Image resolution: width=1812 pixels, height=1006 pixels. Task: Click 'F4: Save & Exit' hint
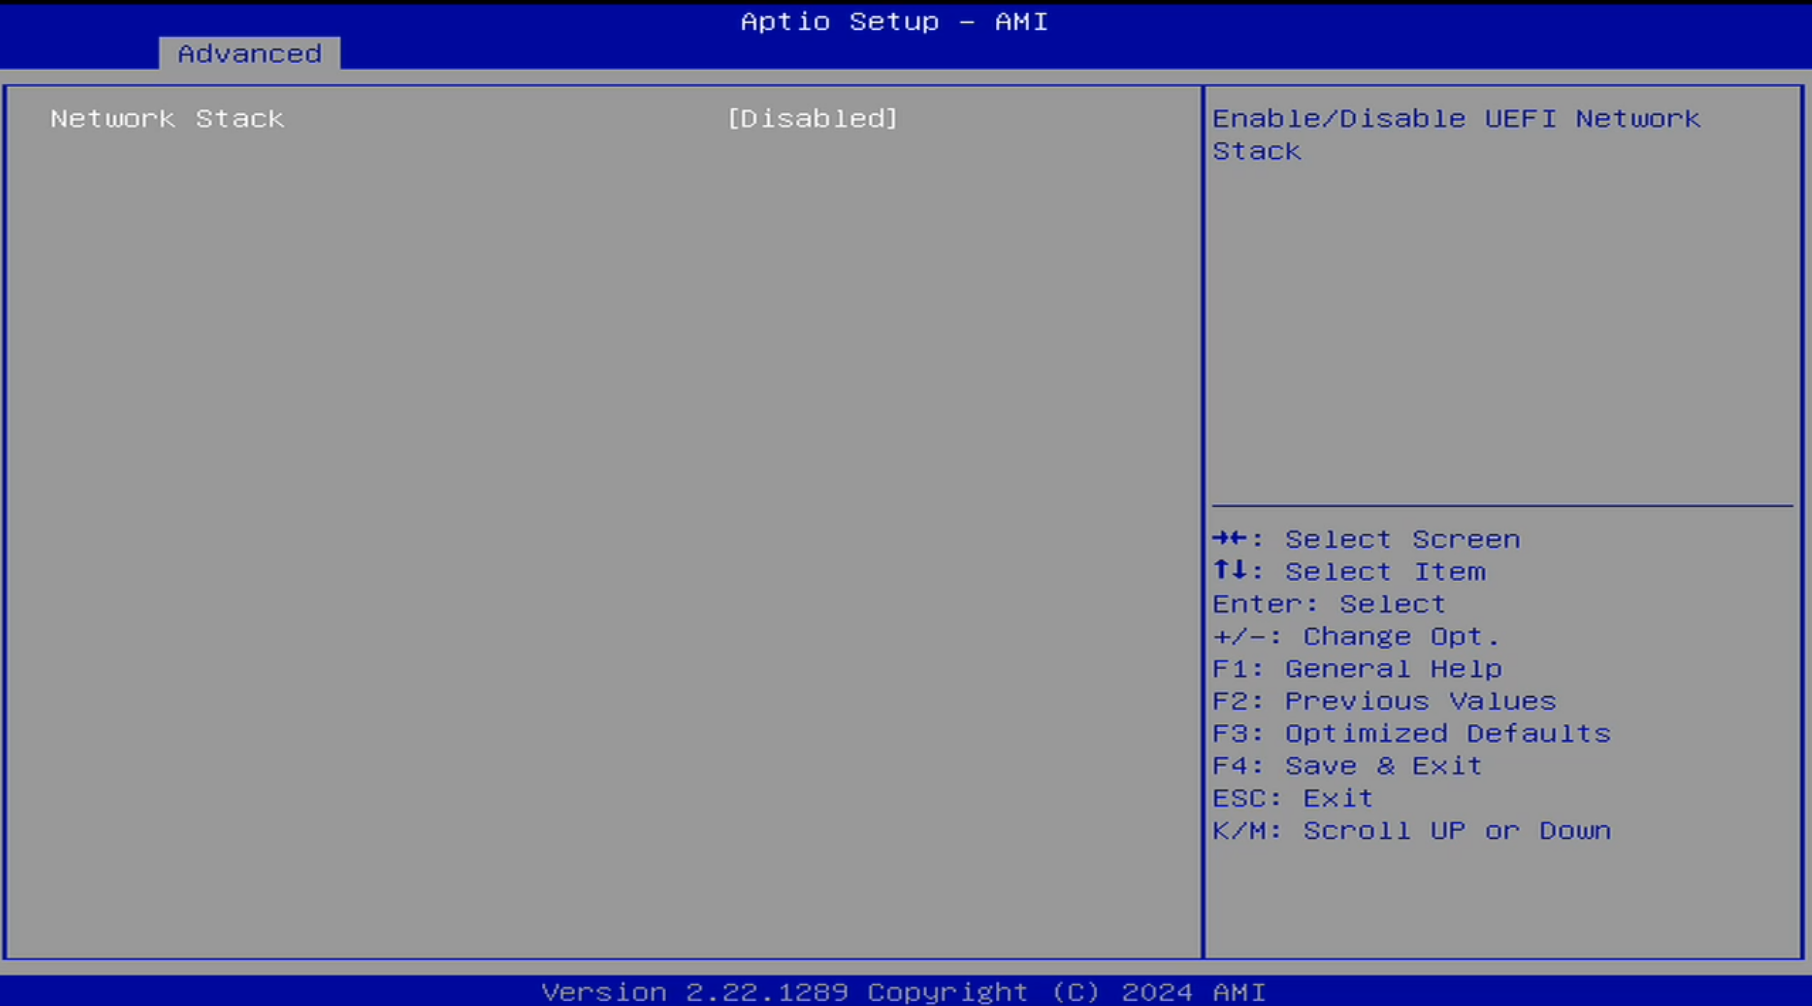[x=1347, y=766]
